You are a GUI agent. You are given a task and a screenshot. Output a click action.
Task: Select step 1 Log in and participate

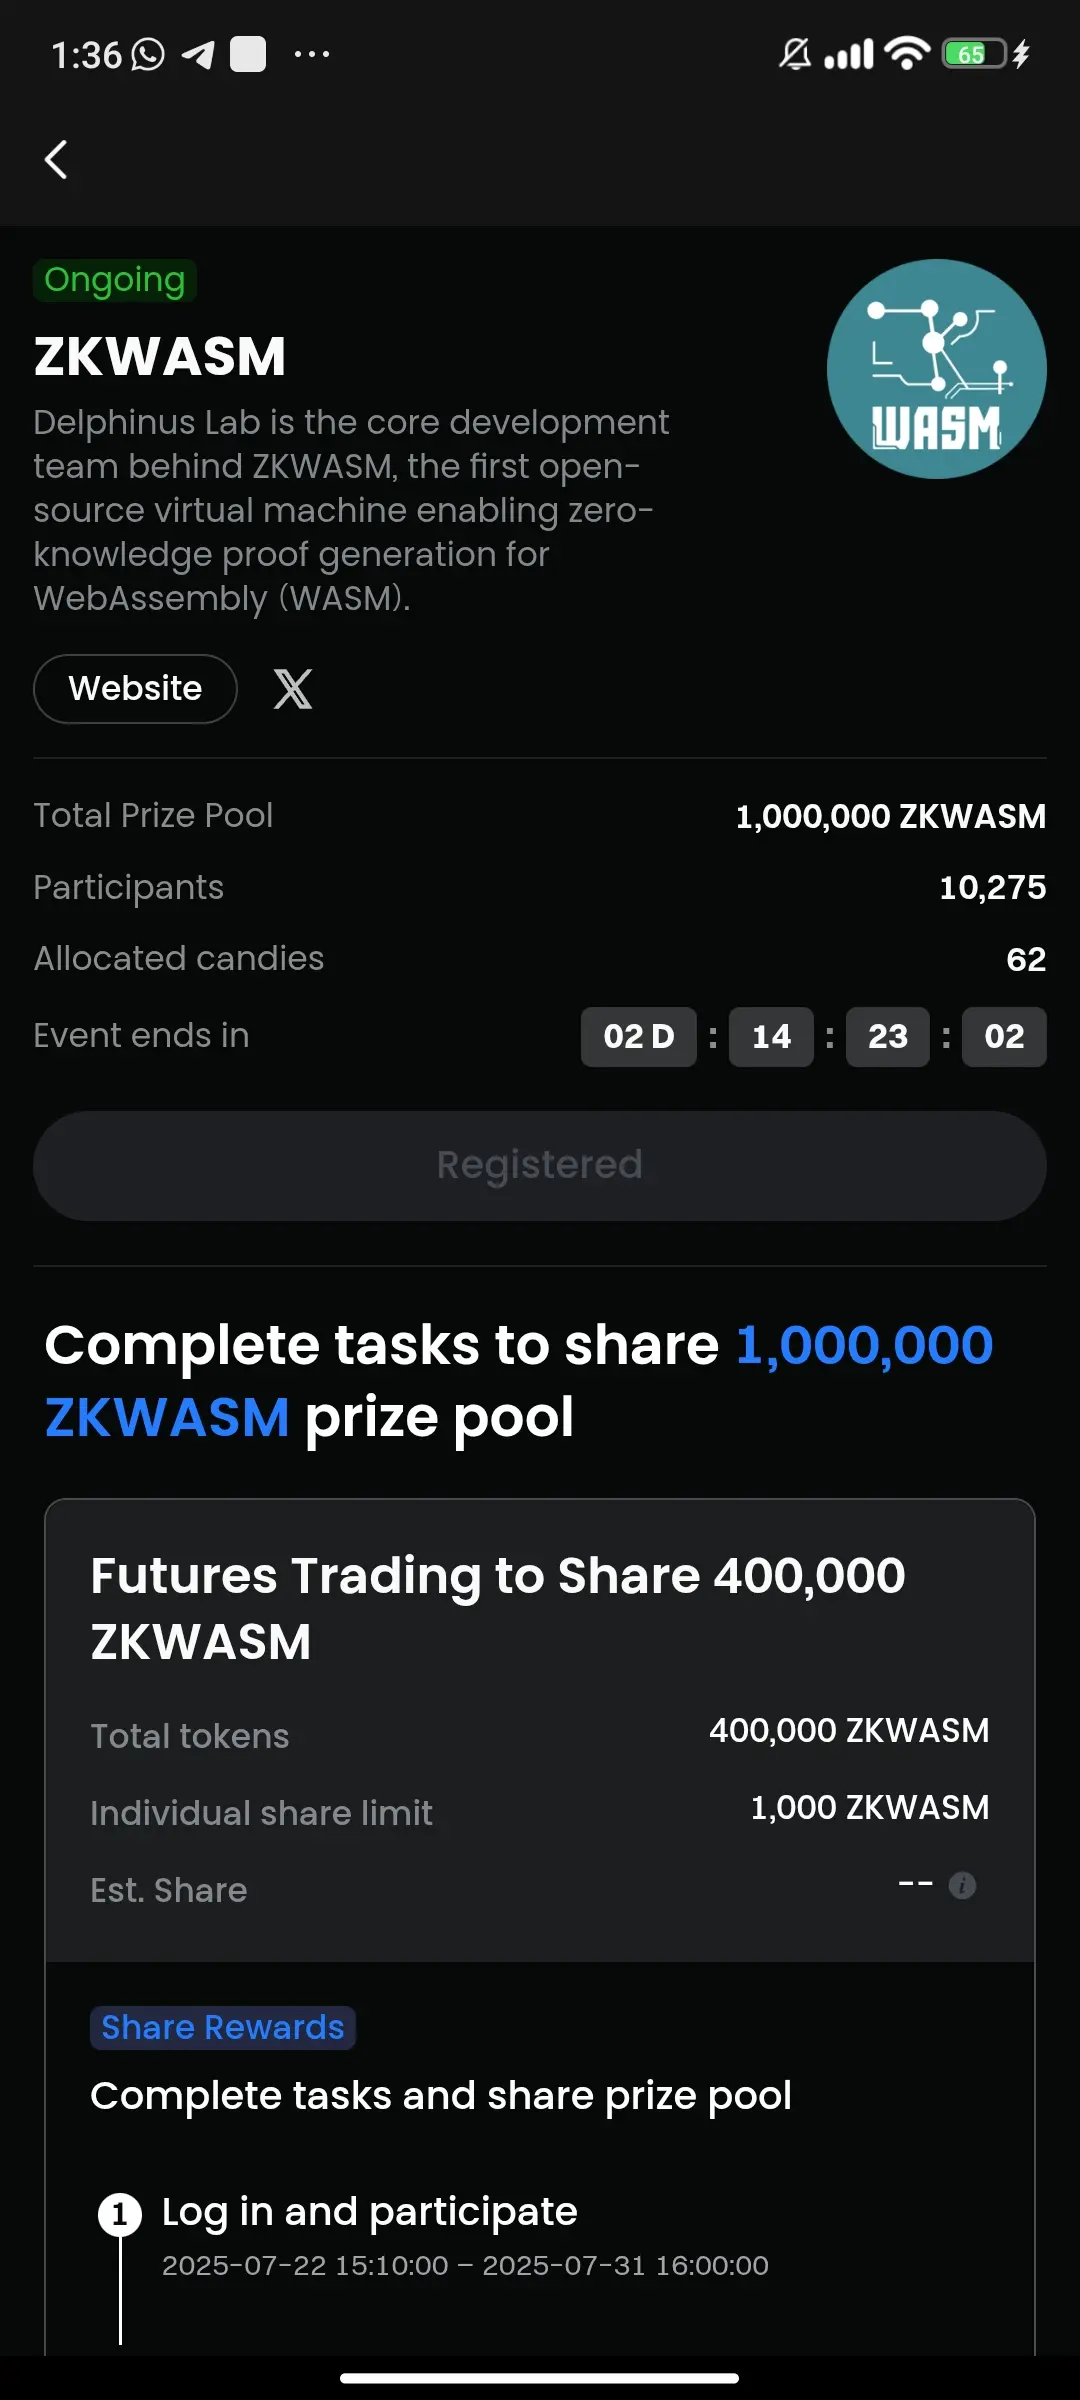[x=370, y=2212]
